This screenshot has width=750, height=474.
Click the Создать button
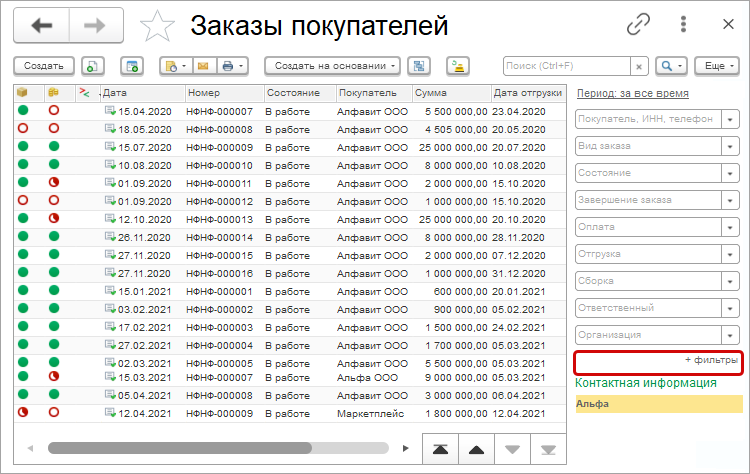coord(44,66)
